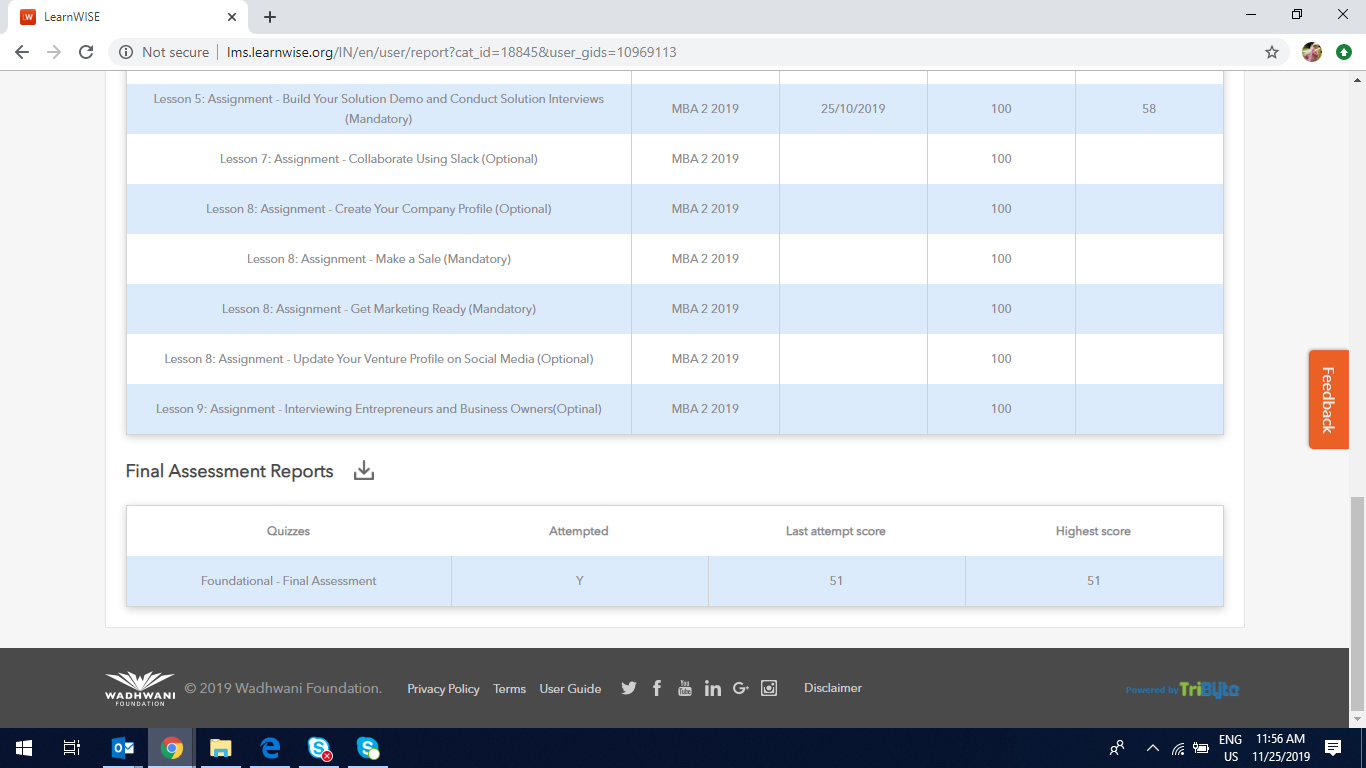Open the Facebook footer icon
This screenshot has width=1366, height=768.
(x=657, y=688)
